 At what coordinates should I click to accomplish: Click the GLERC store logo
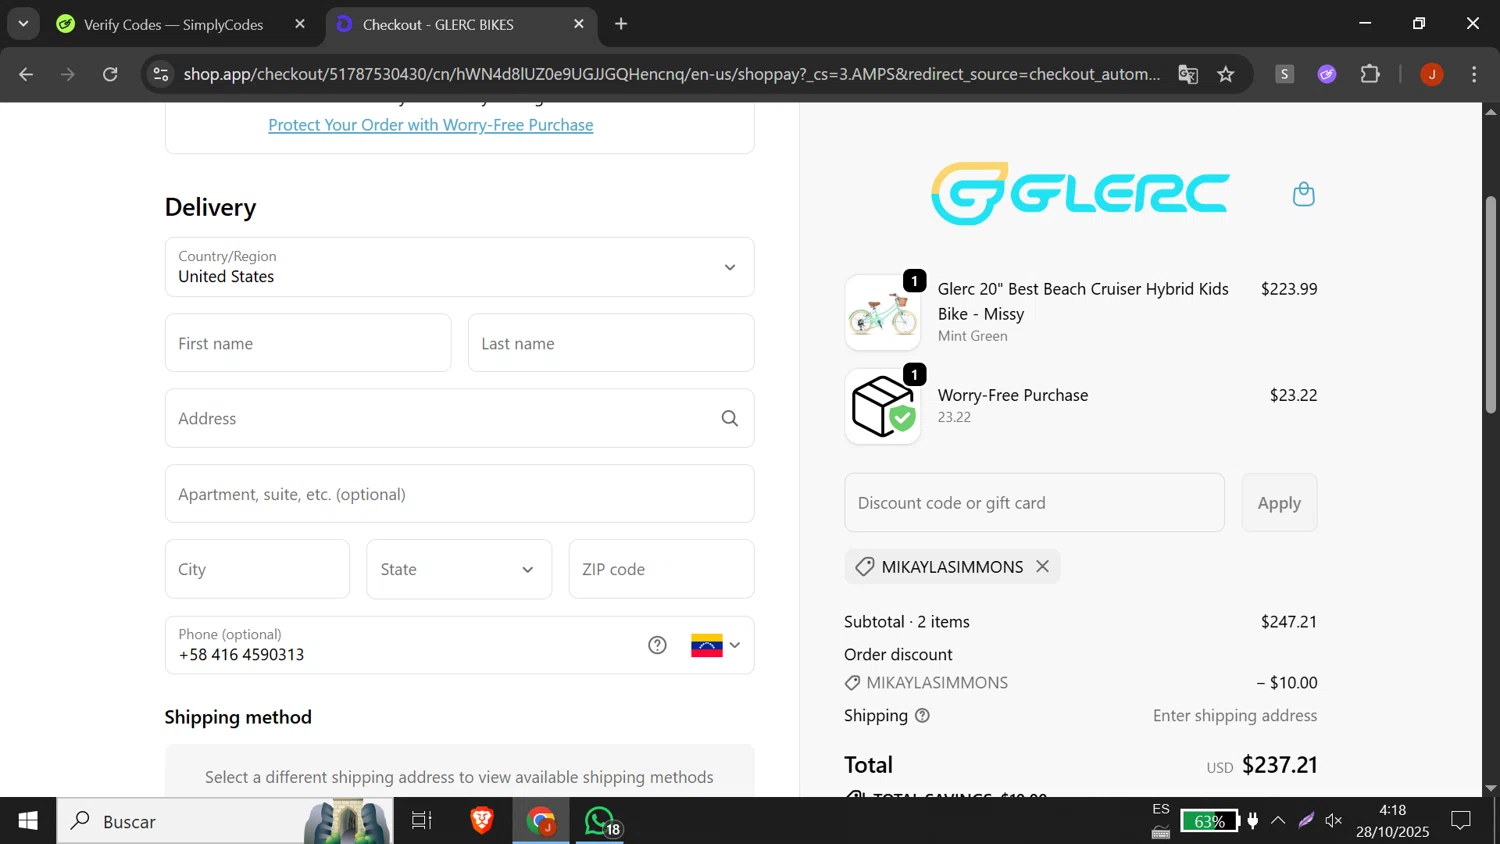(1080, 193)
